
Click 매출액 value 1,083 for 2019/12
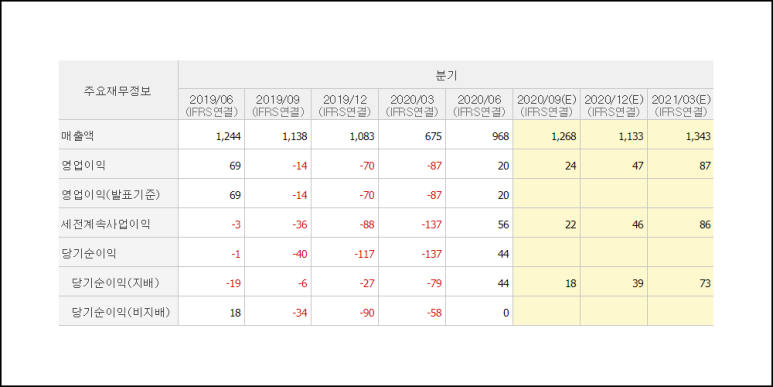click(362, 137)
